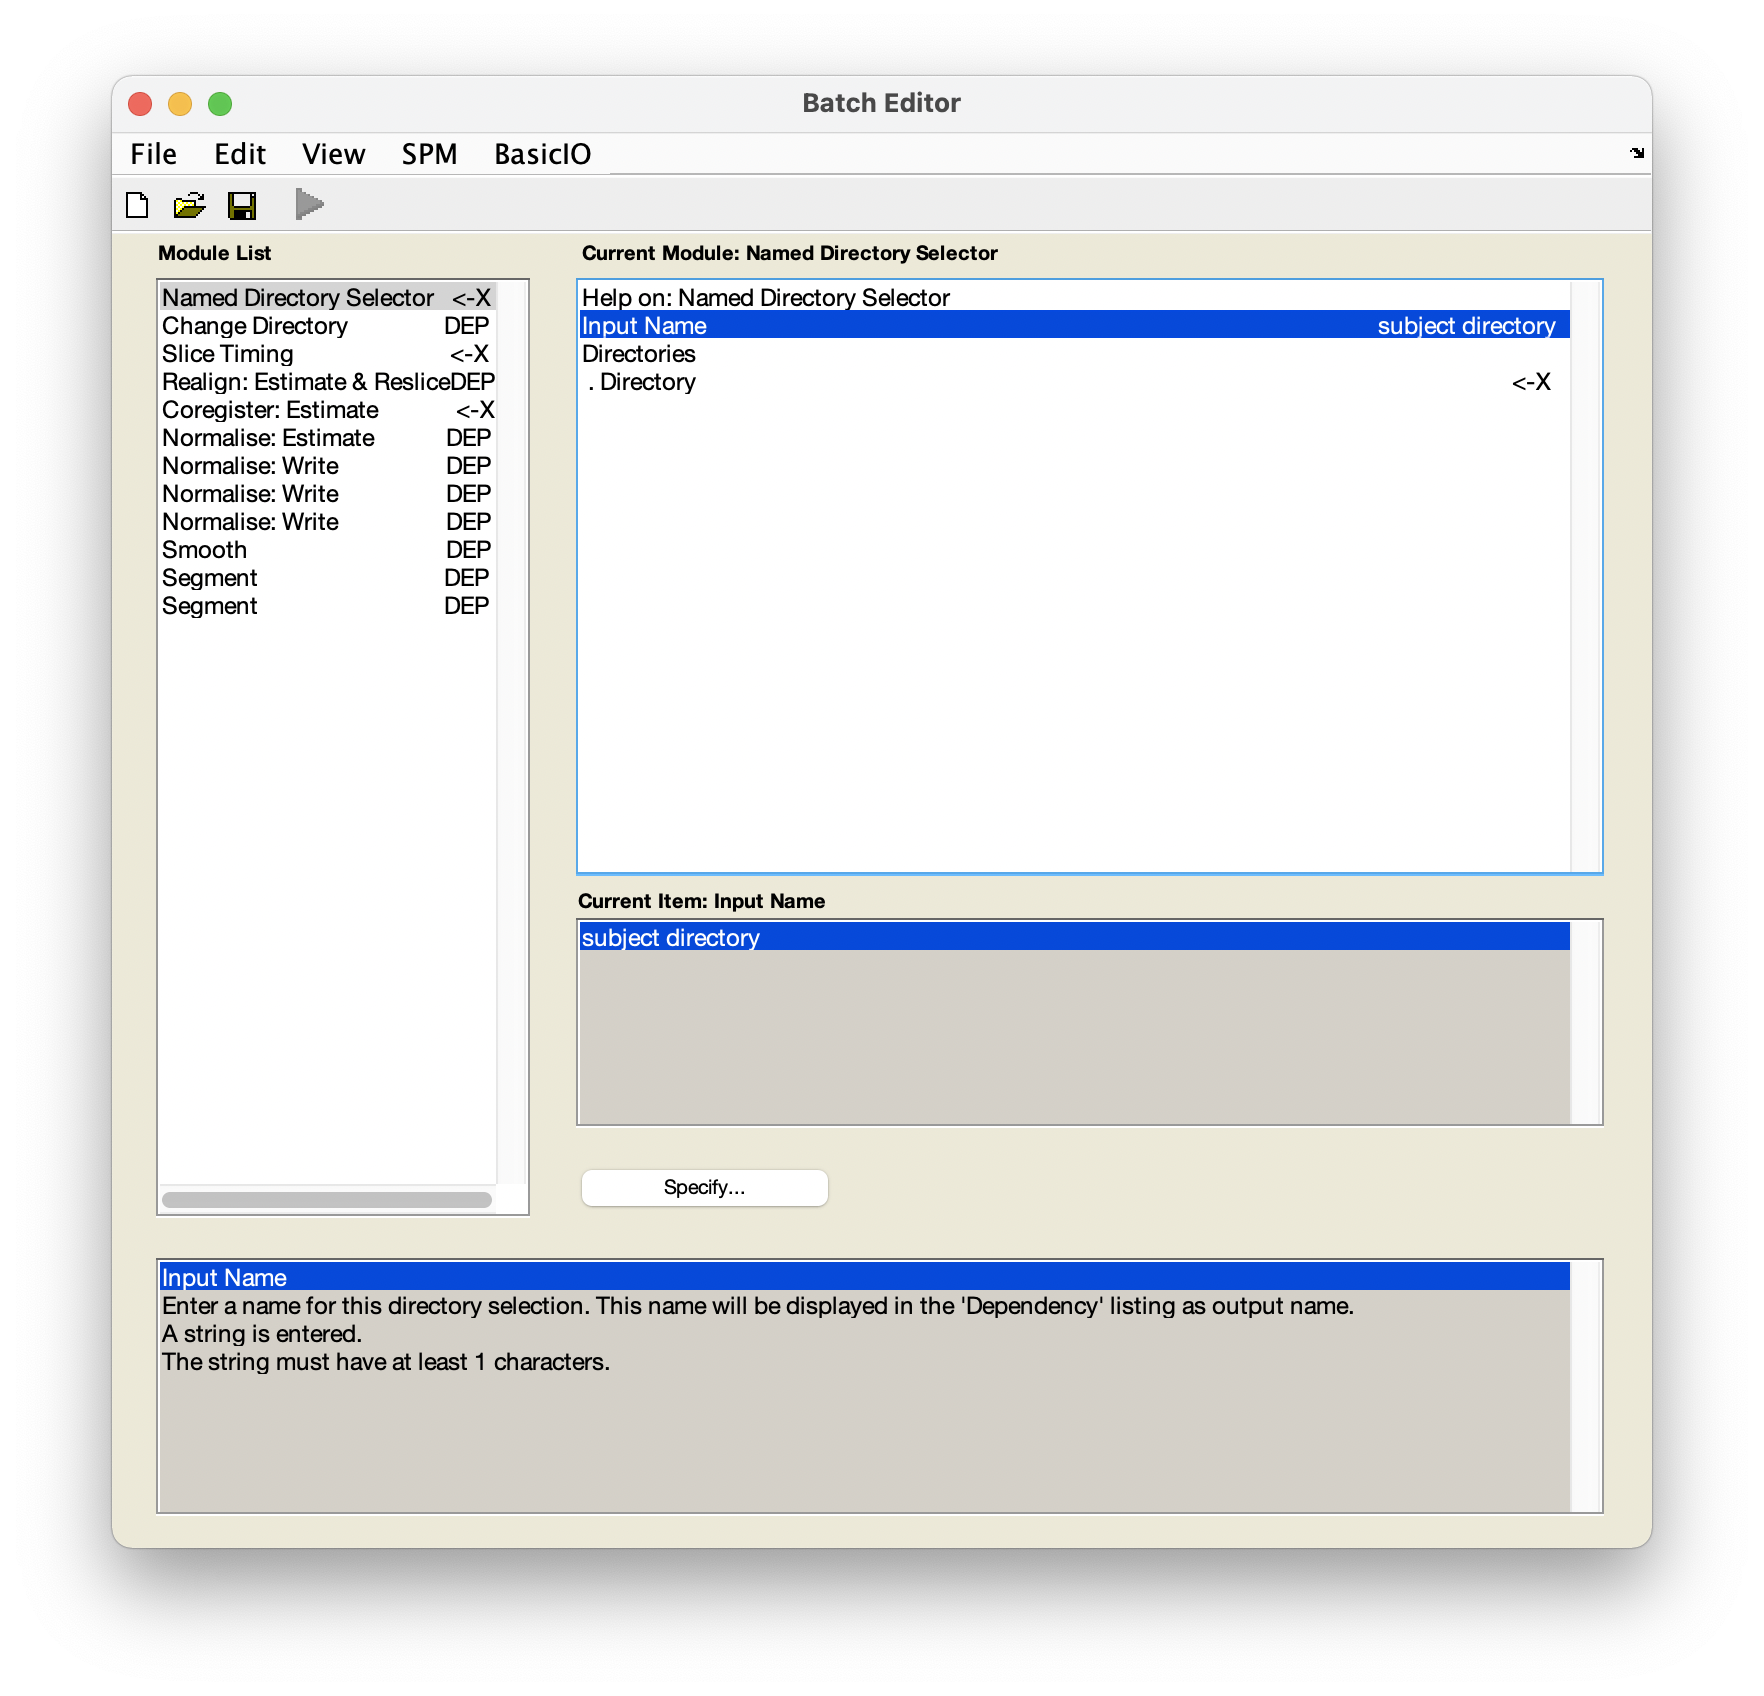The image size is (1764, 1696).
Task: Open the Edit menu
Action: pos(240,154)
